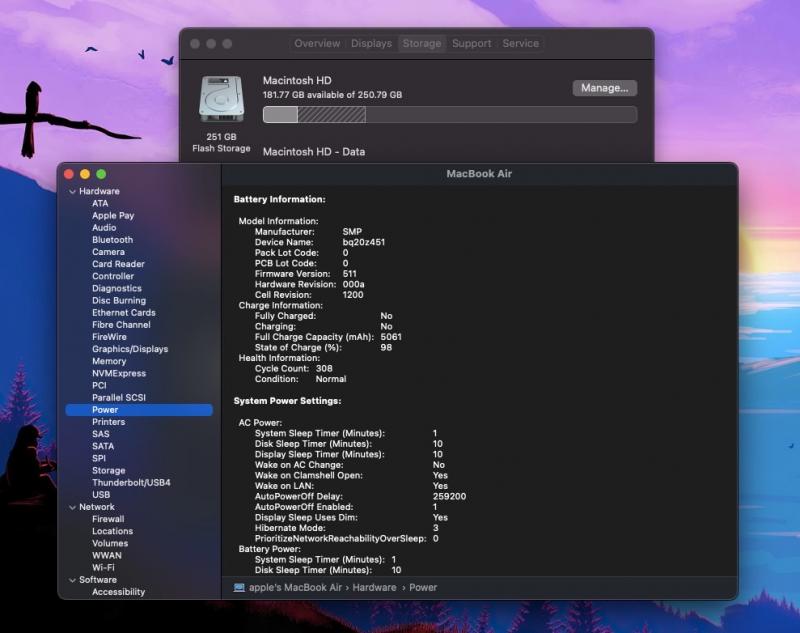Open Storage in the sidebar list

point(108,471)
